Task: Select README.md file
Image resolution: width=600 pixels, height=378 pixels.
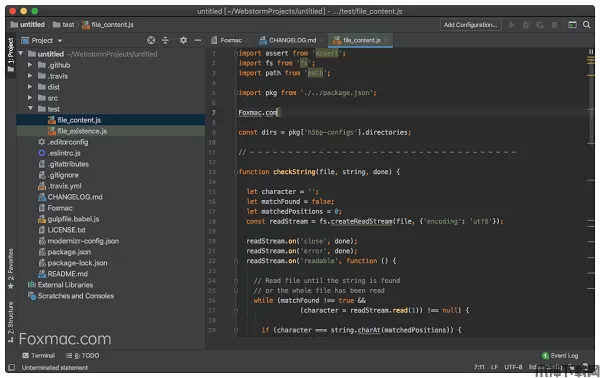Action: (63, 274)
